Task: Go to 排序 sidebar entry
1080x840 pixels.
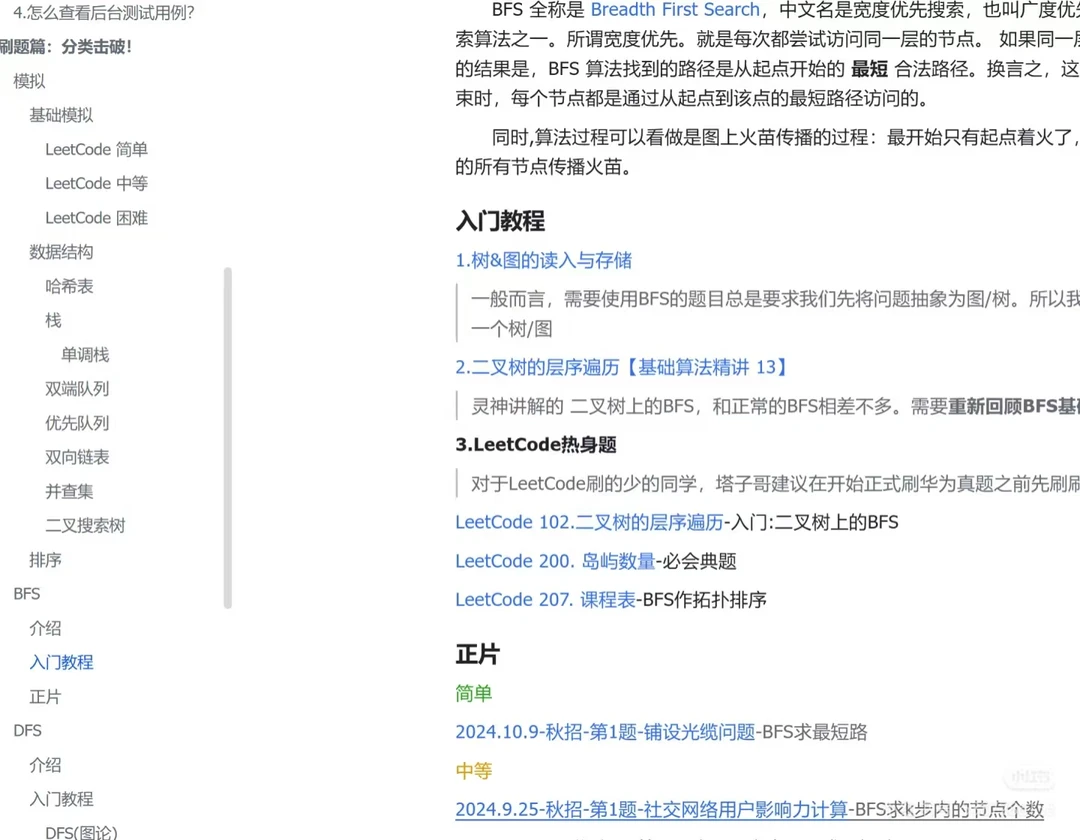Action: pyautogui.click(x=45, y=560)
